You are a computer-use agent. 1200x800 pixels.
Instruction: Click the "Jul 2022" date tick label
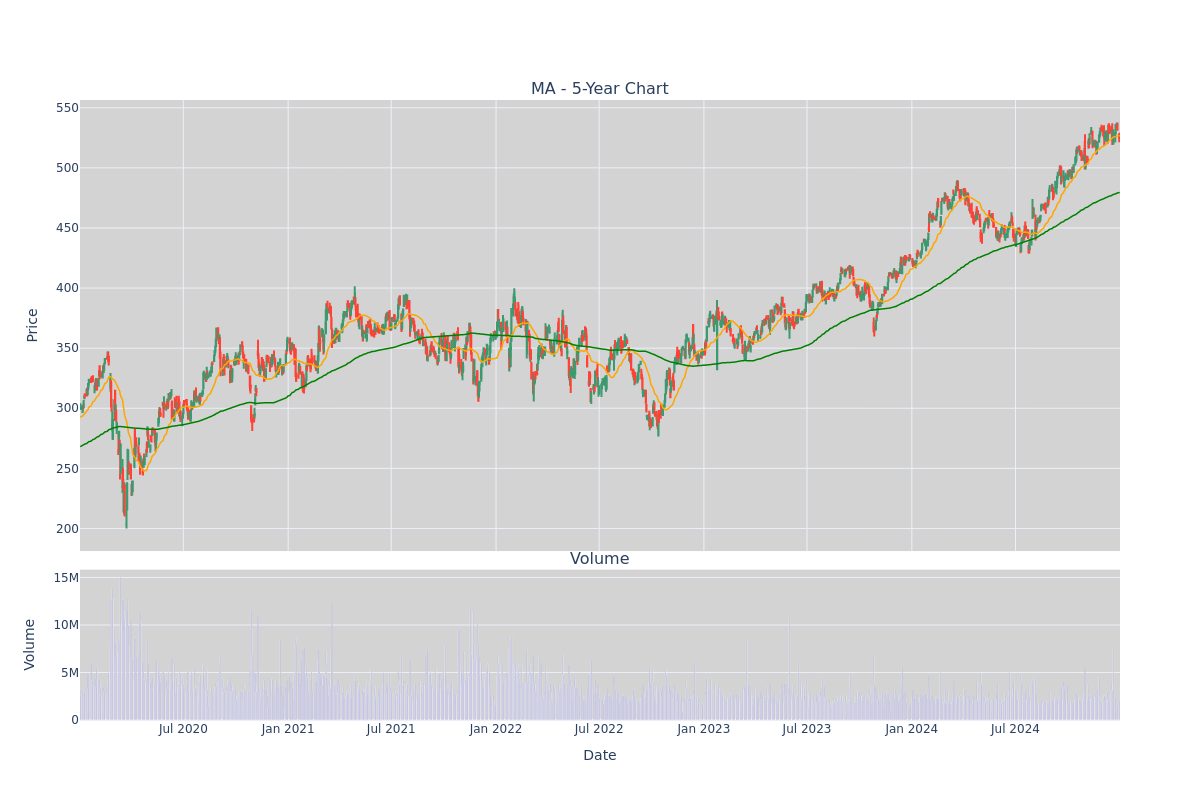[599, 729]
